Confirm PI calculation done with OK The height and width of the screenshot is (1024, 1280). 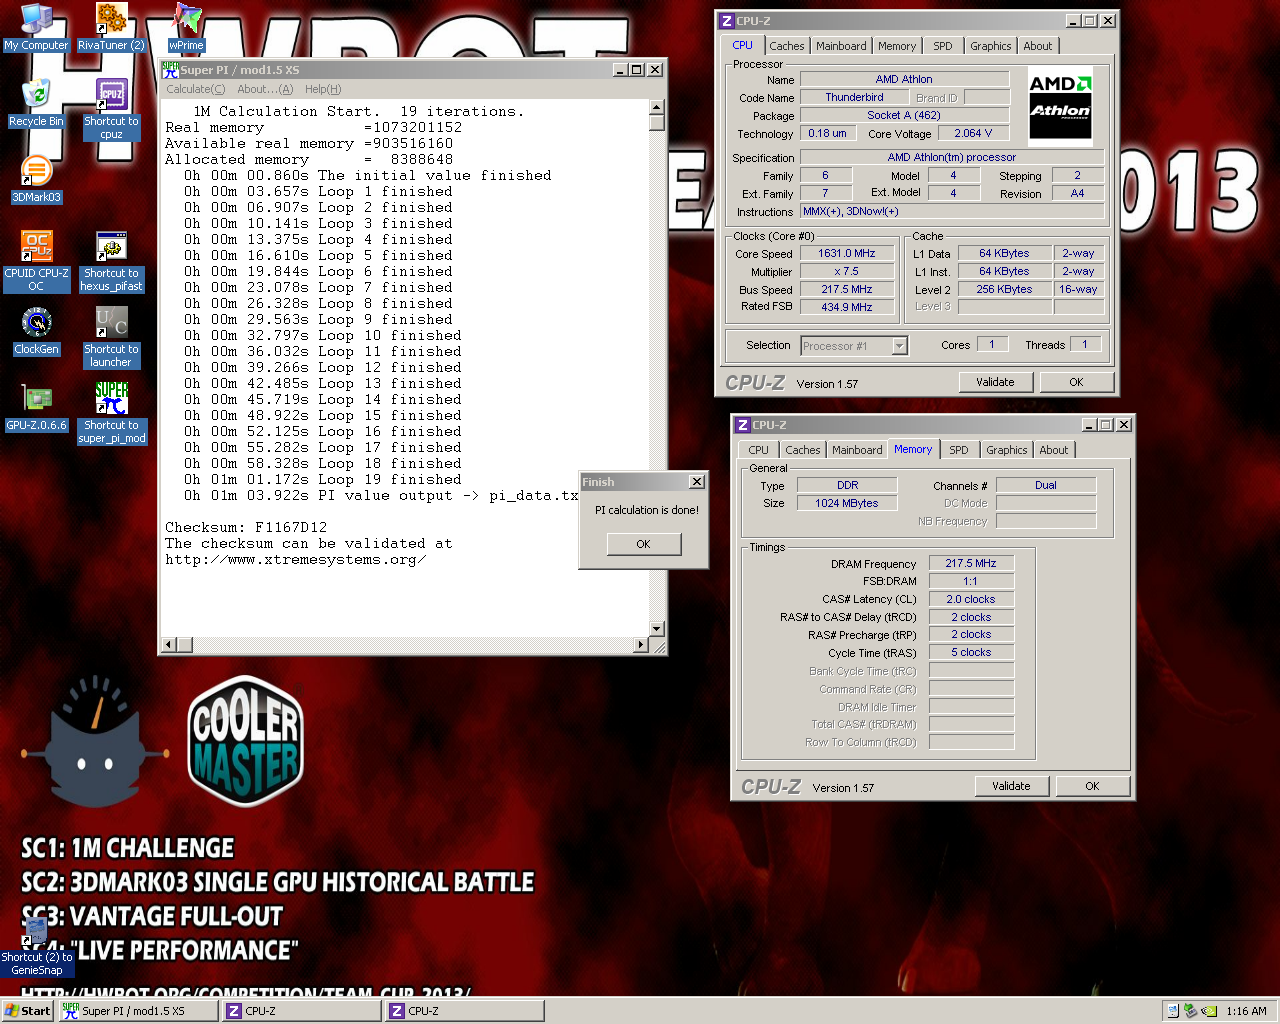coord(643,544)
